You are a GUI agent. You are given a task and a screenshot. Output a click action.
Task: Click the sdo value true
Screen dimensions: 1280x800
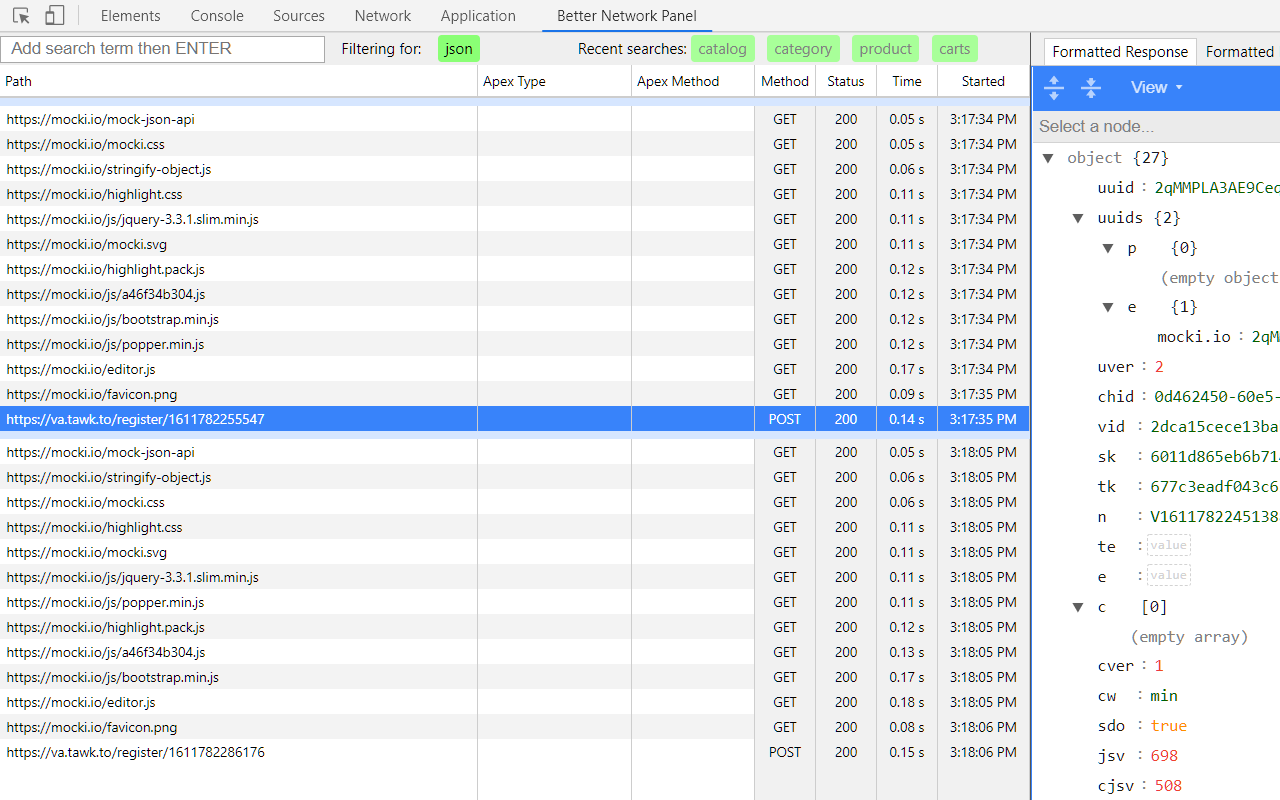tap(1169, 726)
